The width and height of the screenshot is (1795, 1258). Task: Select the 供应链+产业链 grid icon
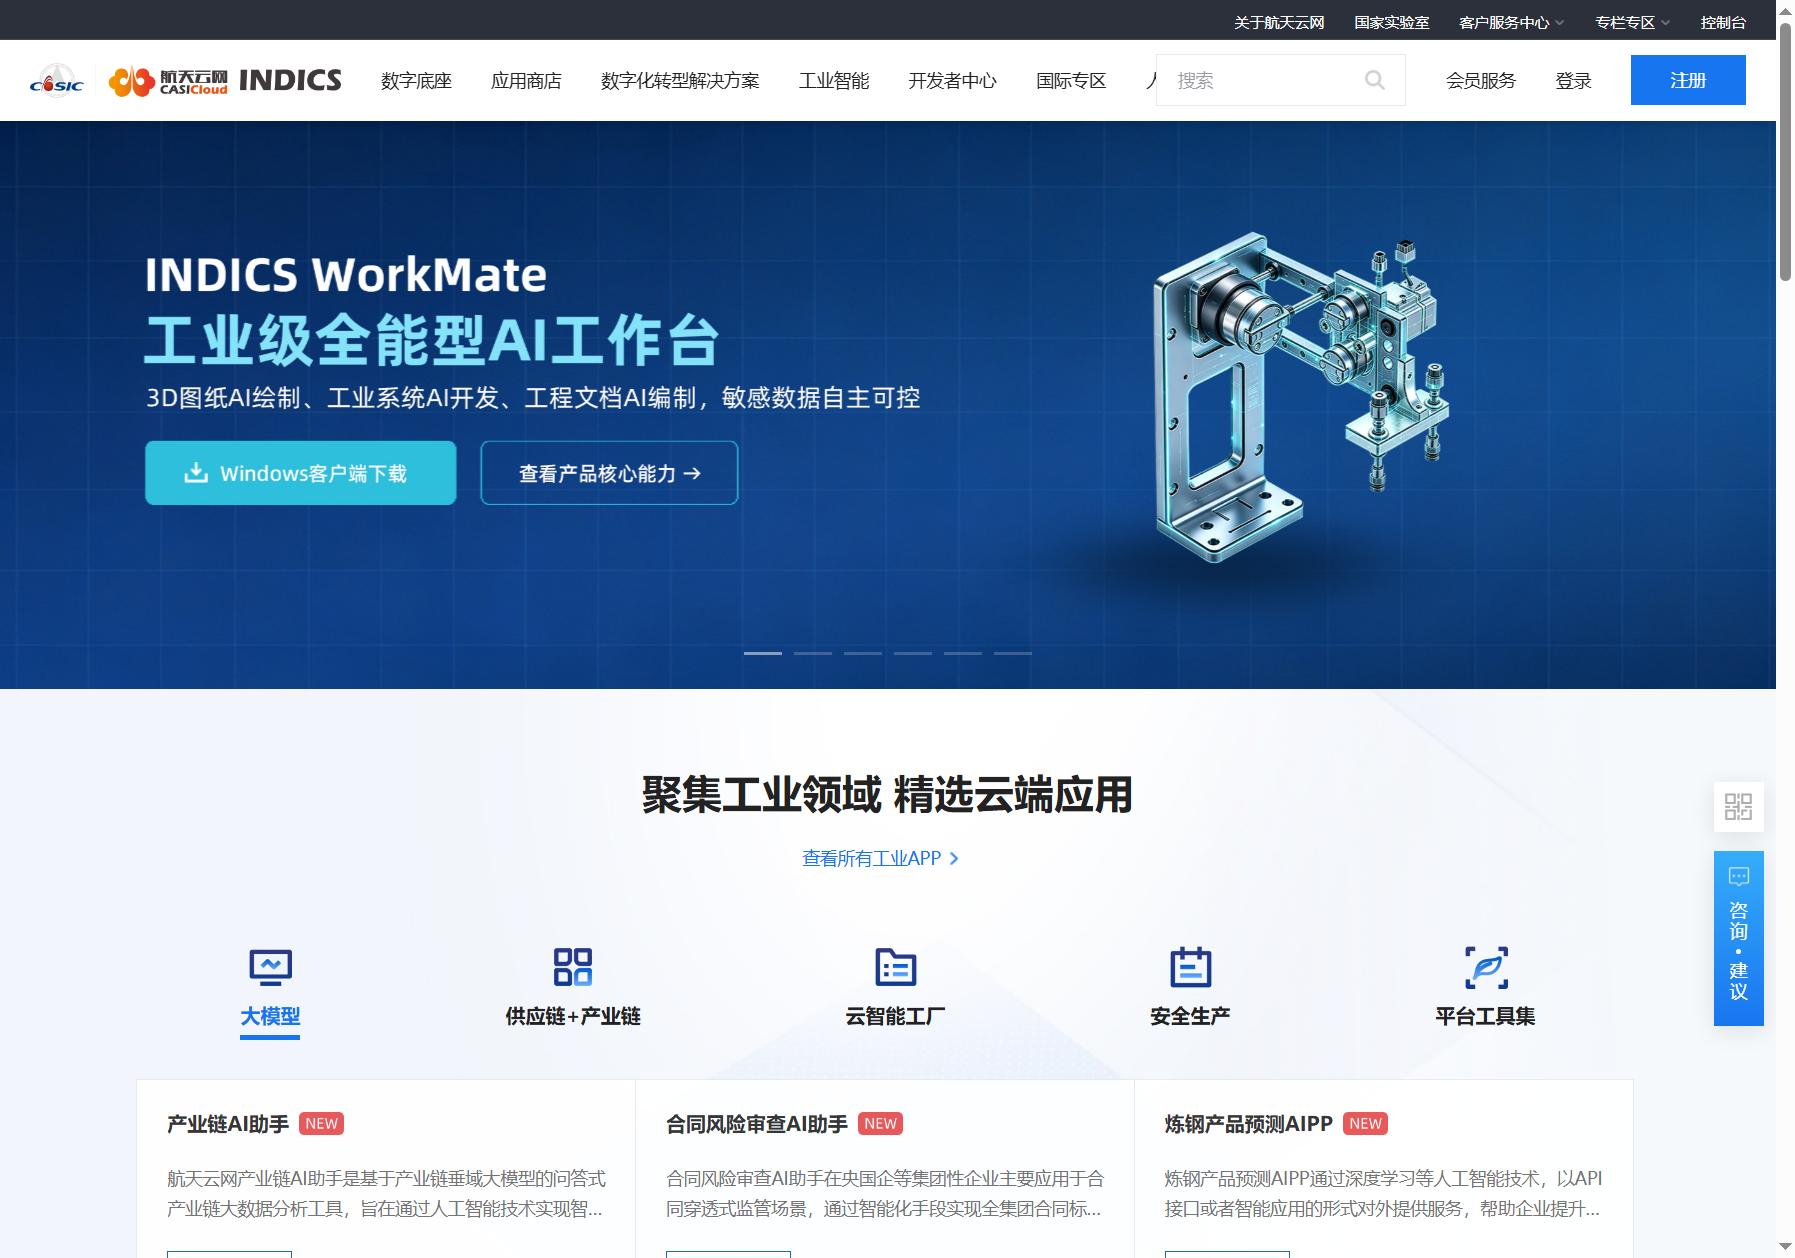pos(573,967)
